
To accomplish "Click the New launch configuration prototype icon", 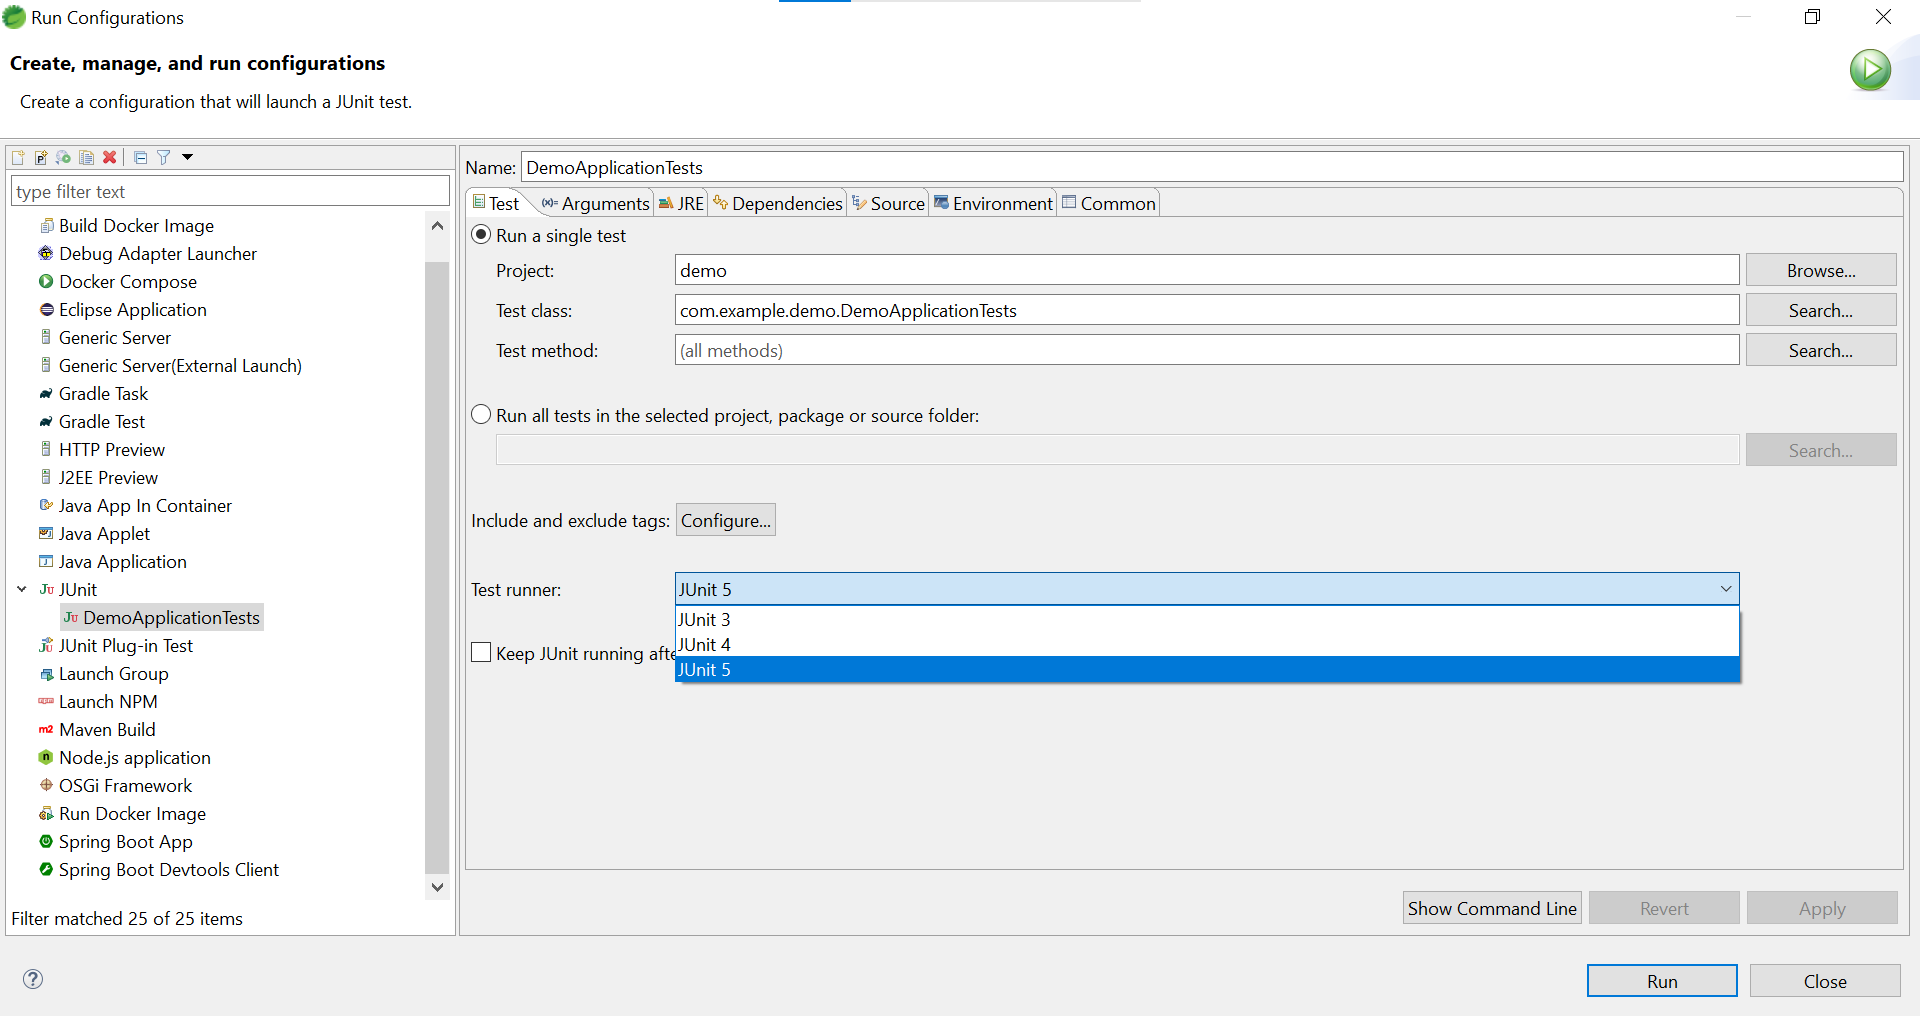I will (x=41, y=157).
